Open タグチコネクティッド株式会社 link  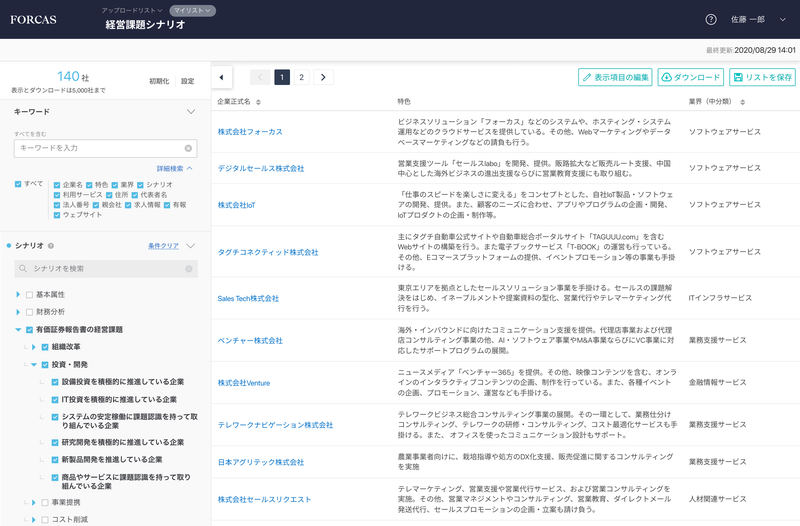tap(268, 252)
